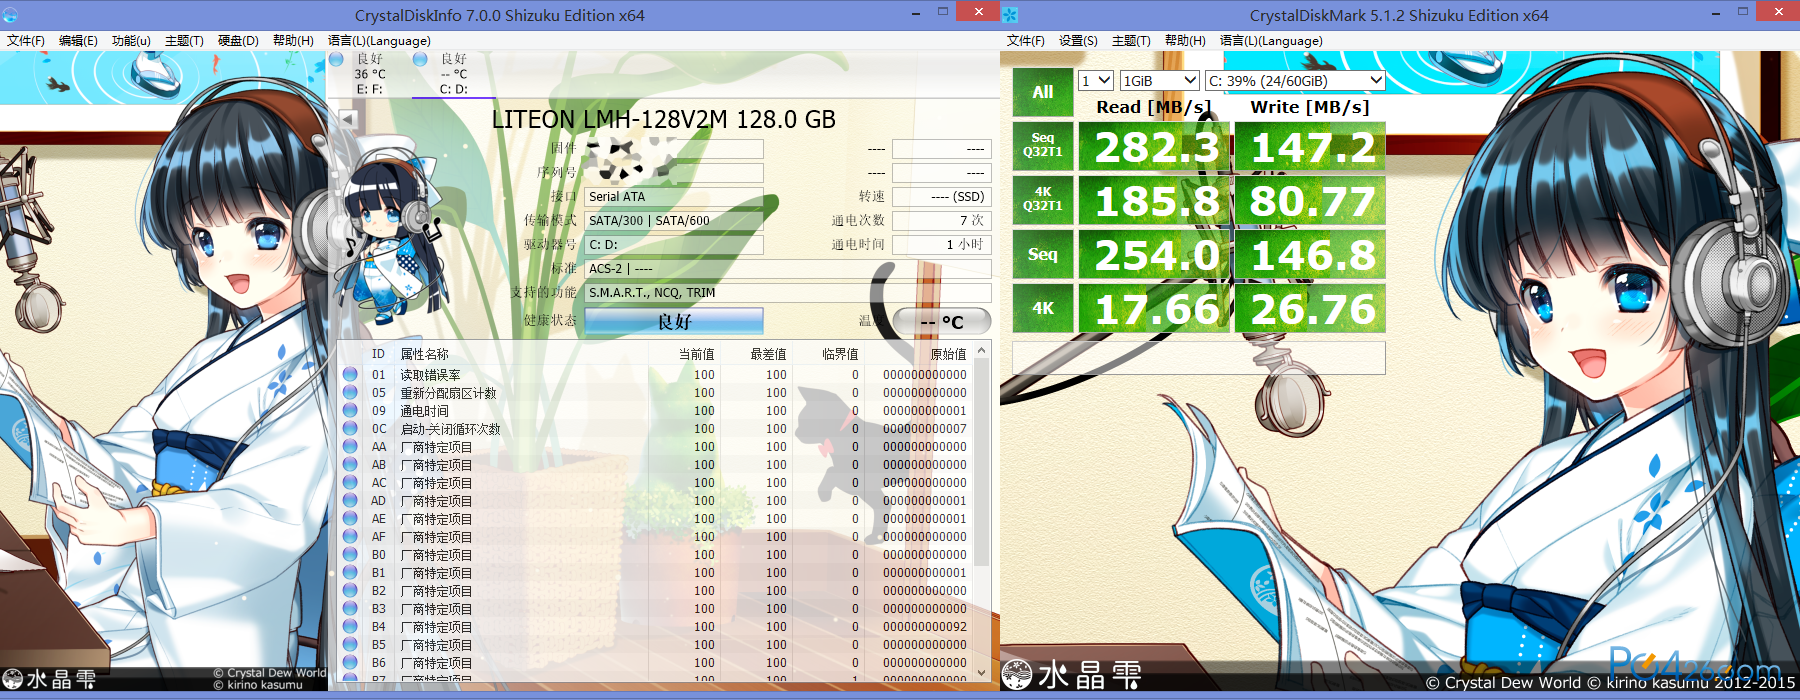Click status orb for attribute 0C row
This screenshot has width=1800, height=700.
pyautogui.click(x=350, y=428)
